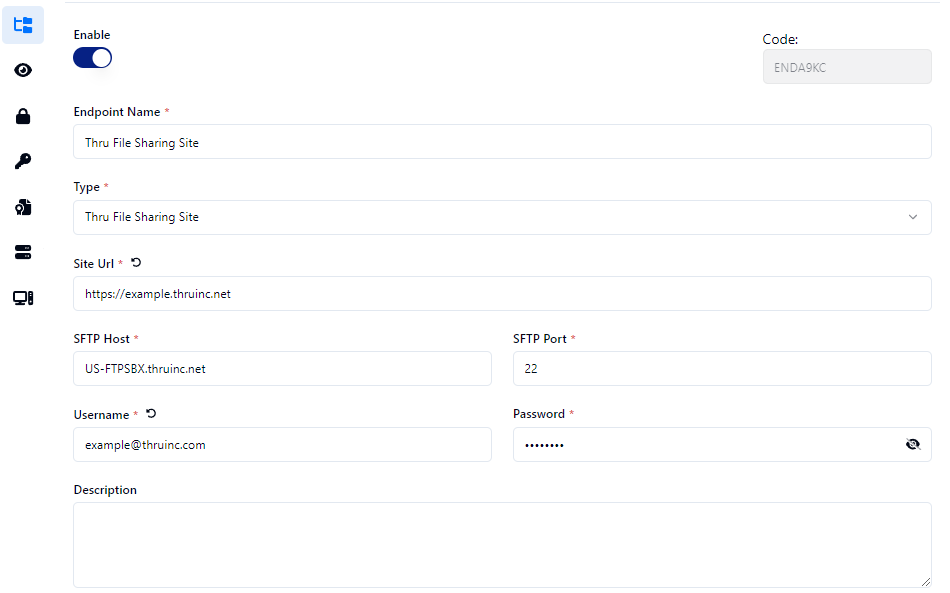Screen dimensions: 950x593
Task: Select the Username input field
Action: click(x=282, y=445)
